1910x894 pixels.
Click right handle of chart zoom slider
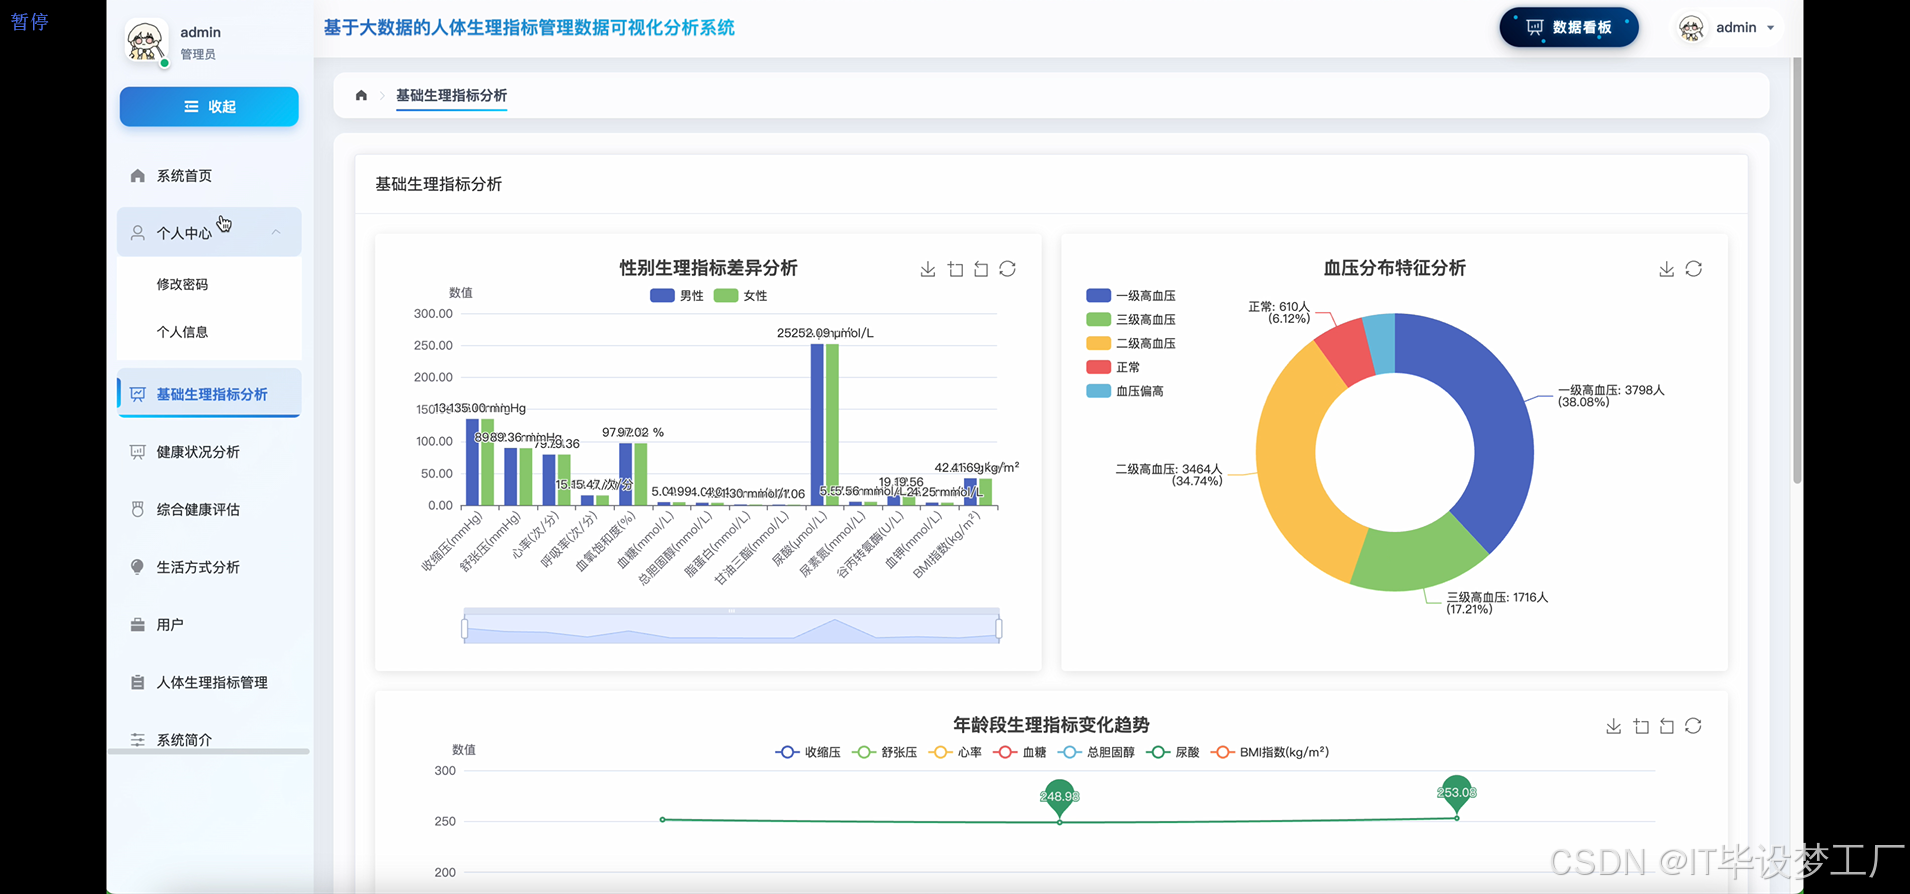(x=999, y=628)
